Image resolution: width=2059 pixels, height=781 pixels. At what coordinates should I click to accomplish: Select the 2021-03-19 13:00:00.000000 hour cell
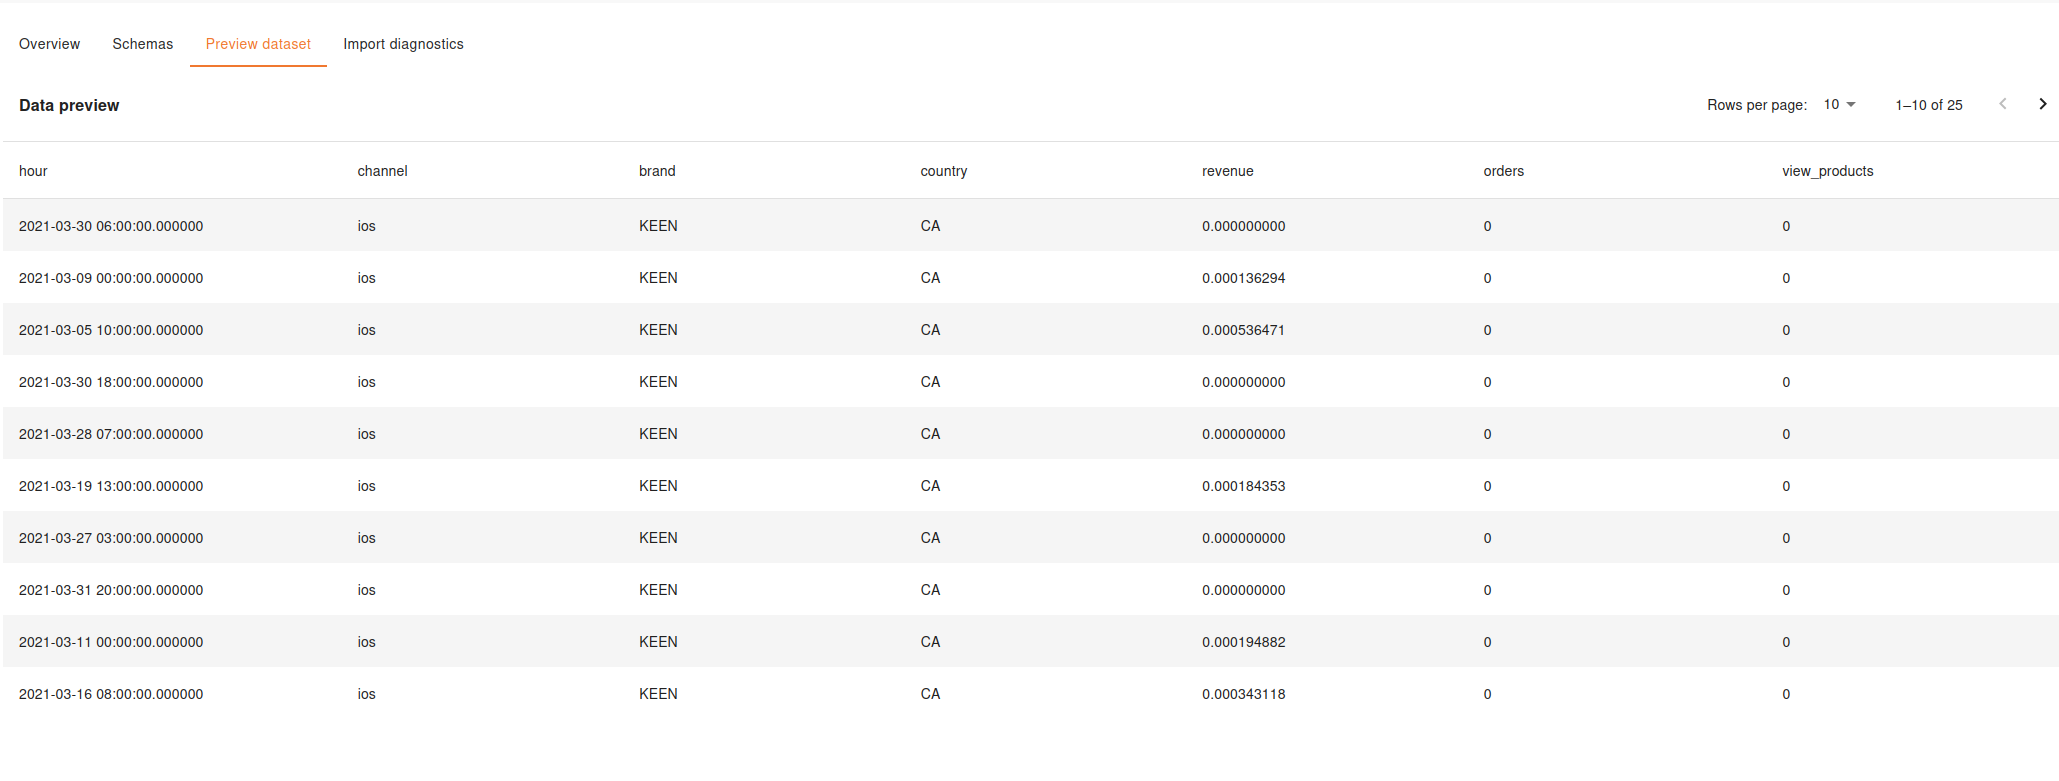(111, 486)
